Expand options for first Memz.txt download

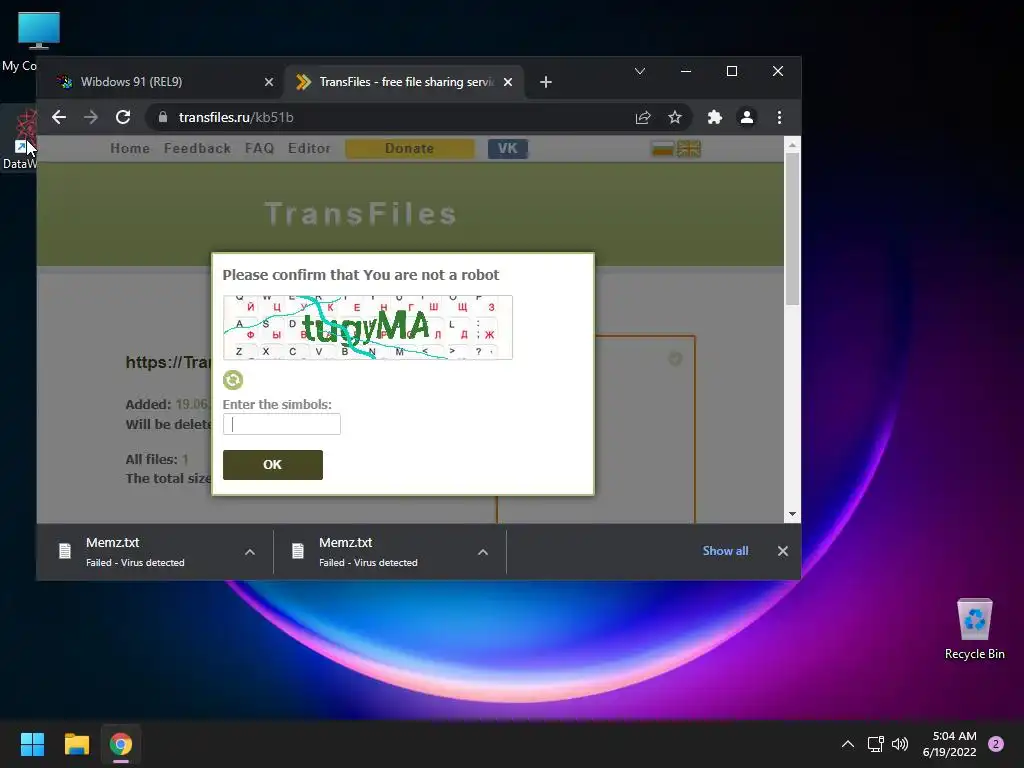(249, 552)
